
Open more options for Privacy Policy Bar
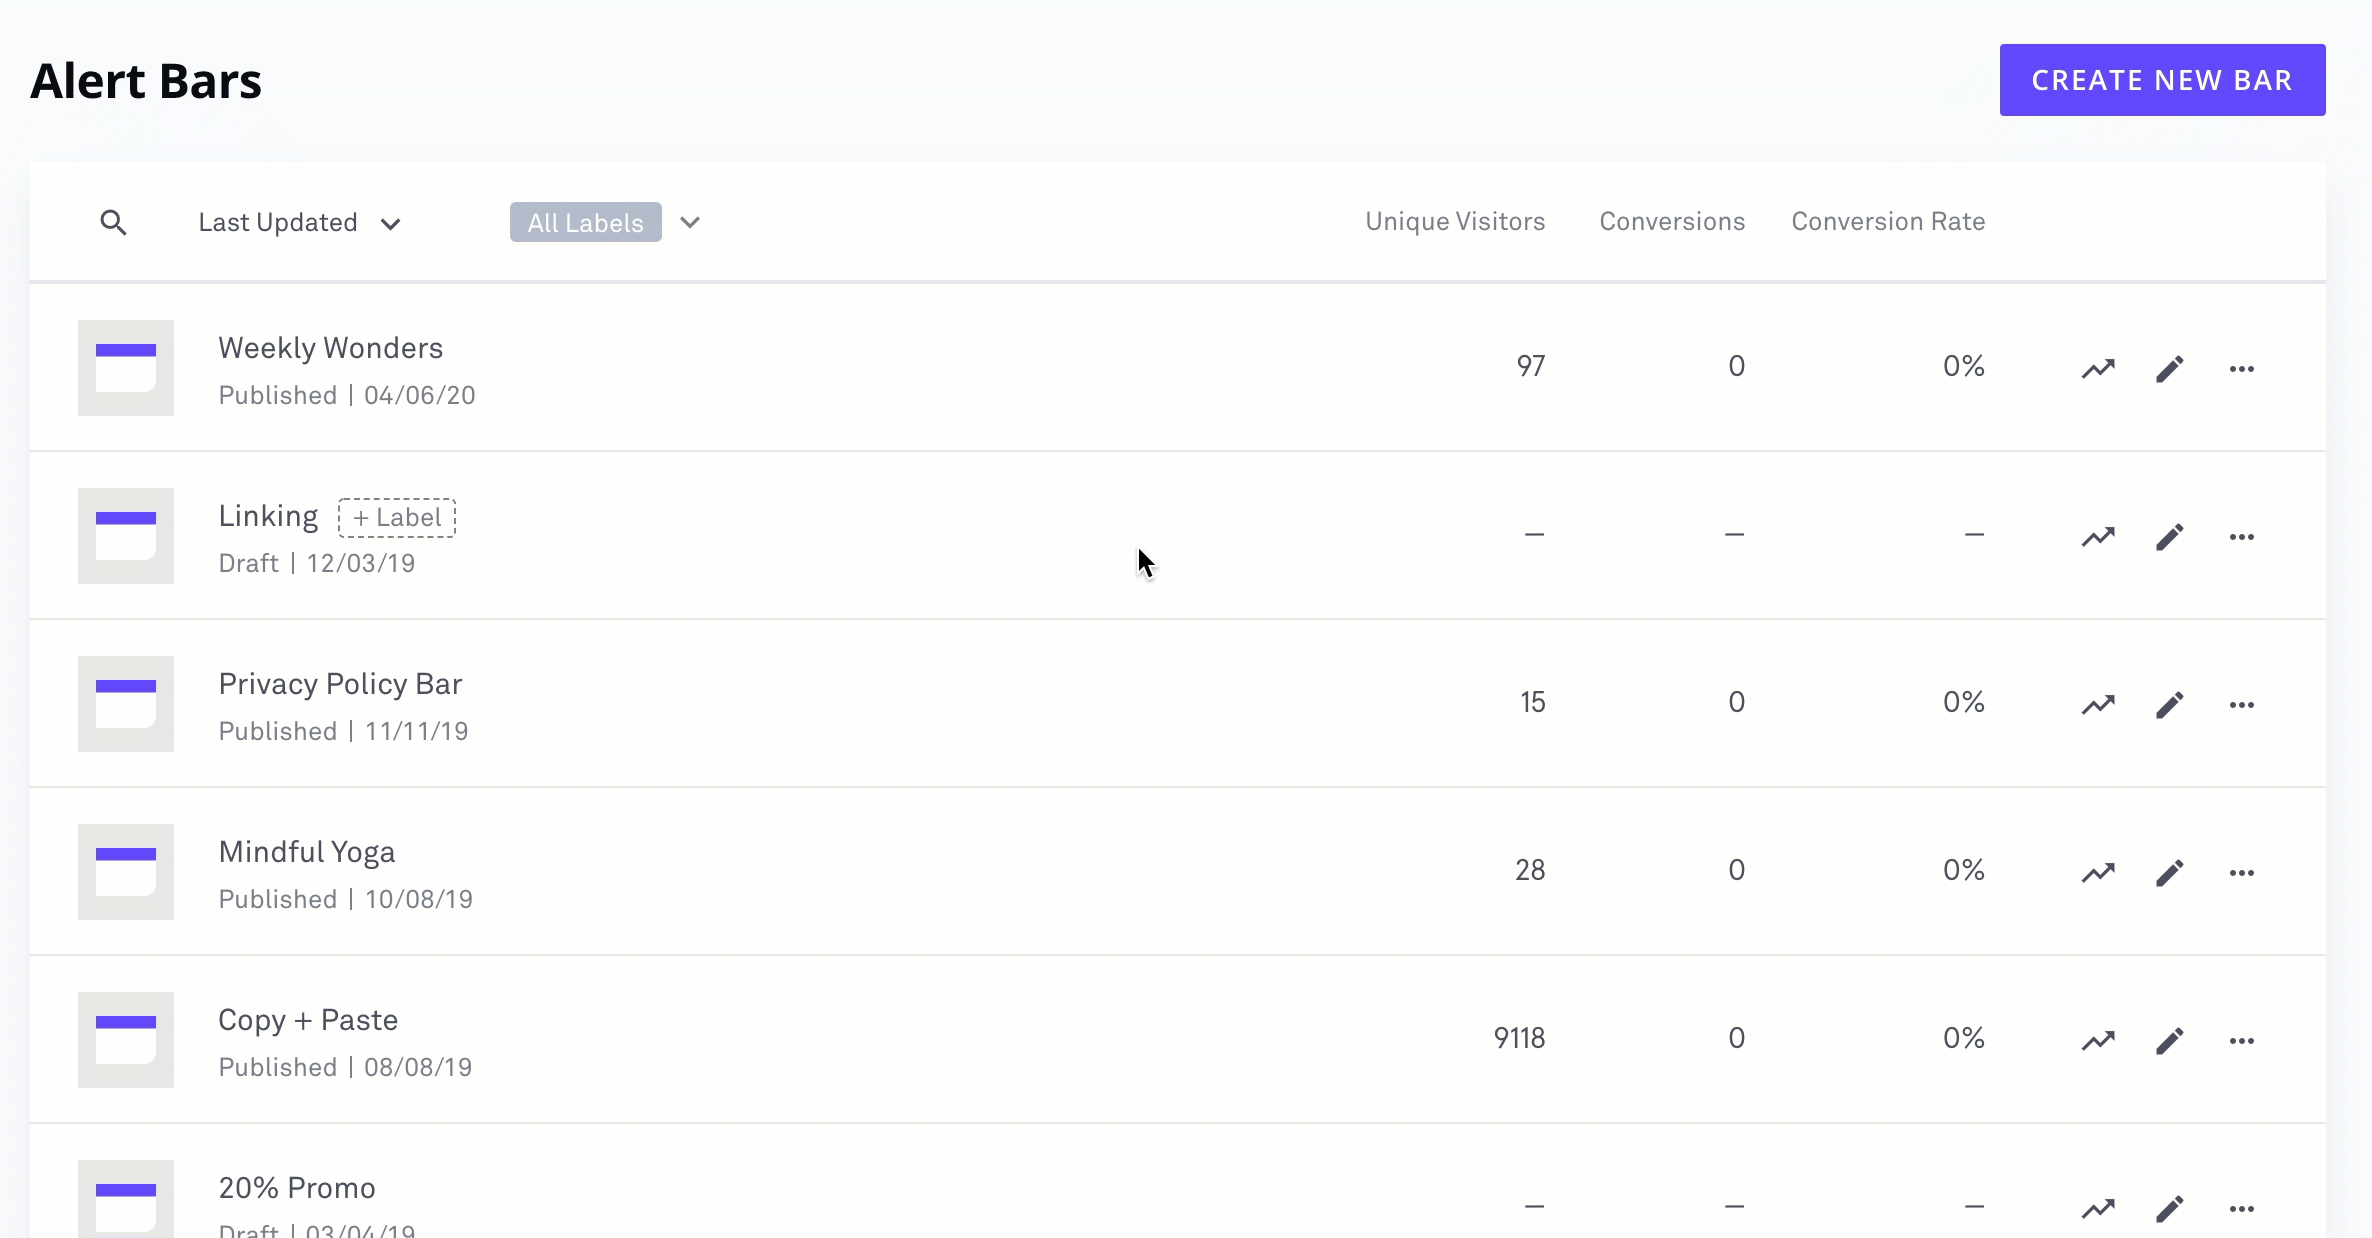point(2241,705)
